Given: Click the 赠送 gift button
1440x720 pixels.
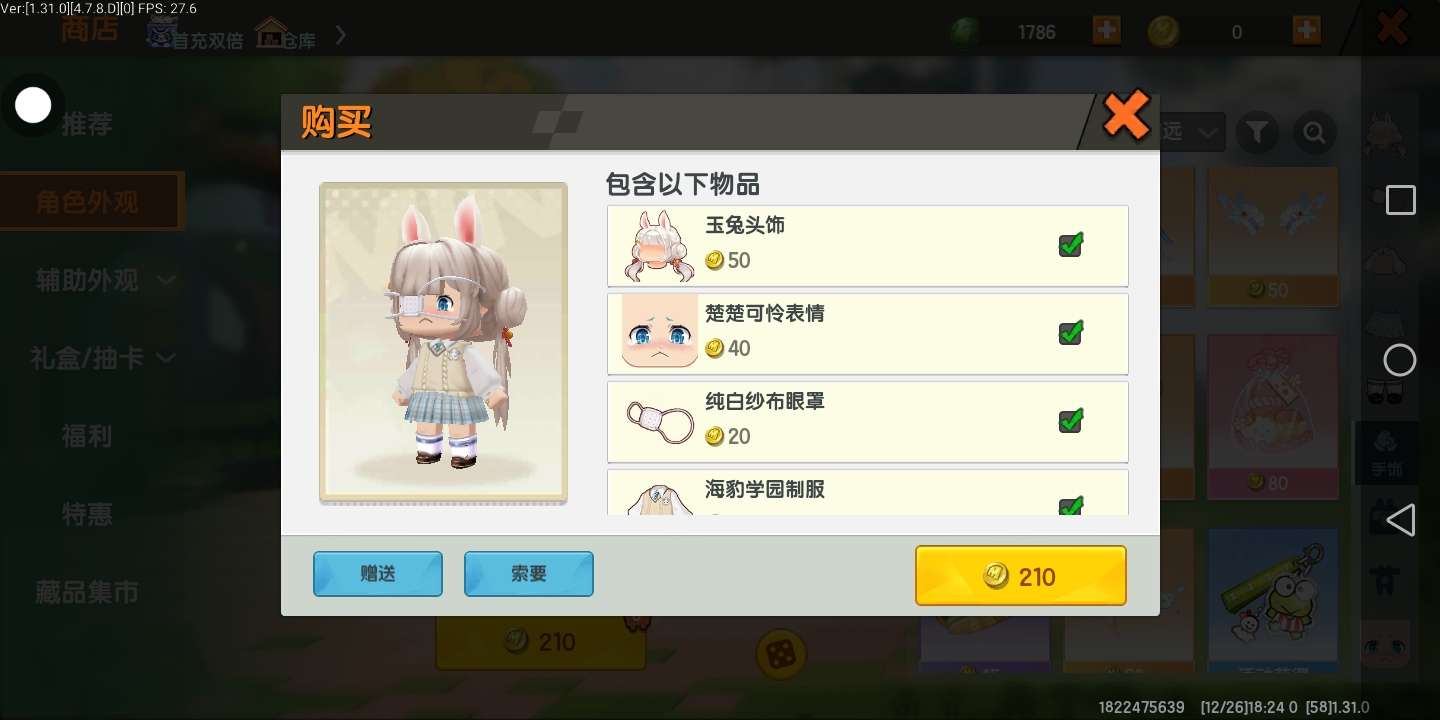Looking at the screenshot, I should (378, 574).
